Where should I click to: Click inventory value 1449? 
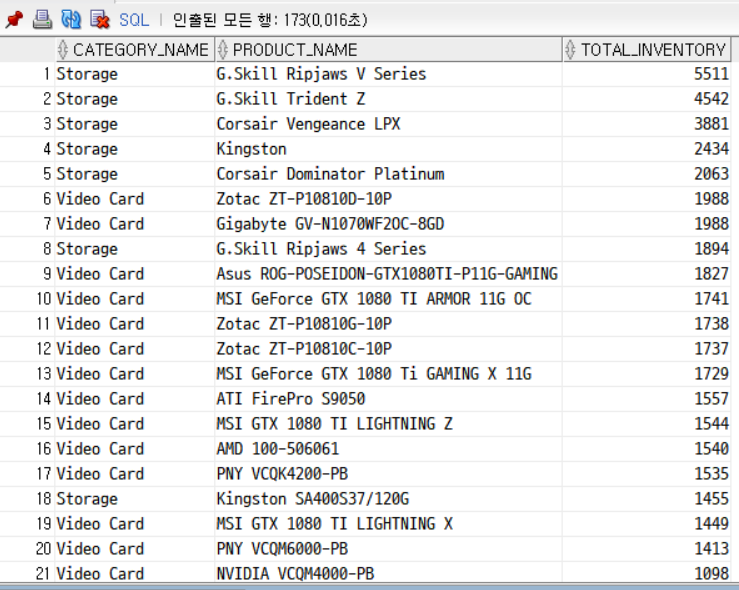pyautogui.click(x=711, y=524)
